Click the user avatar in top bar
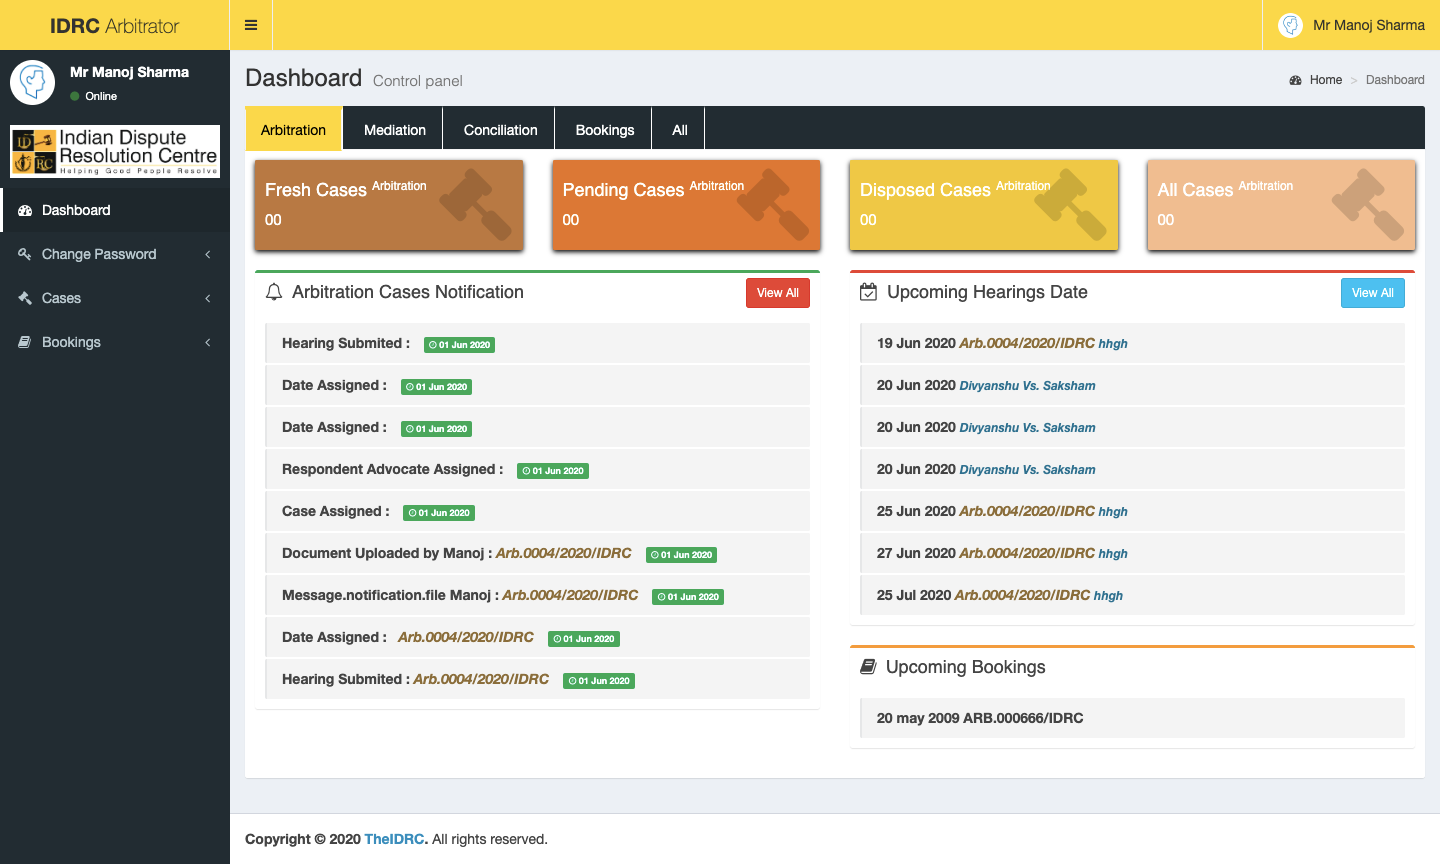 pos(1291,25)
